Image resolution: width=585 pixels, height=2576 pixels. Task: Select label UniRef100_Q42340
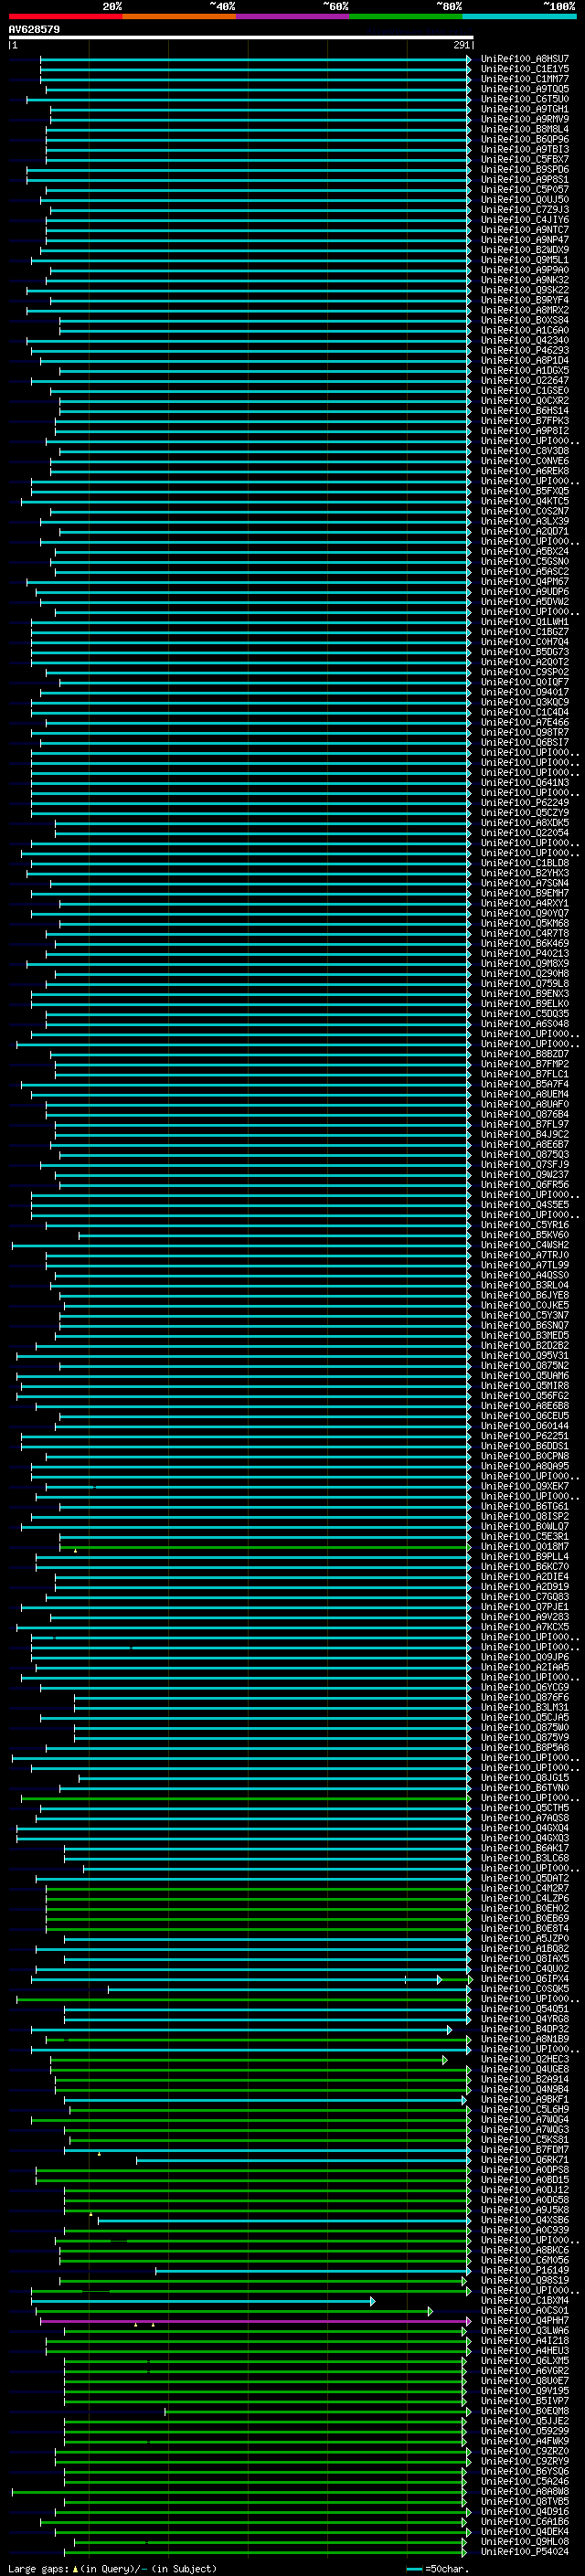524,340
